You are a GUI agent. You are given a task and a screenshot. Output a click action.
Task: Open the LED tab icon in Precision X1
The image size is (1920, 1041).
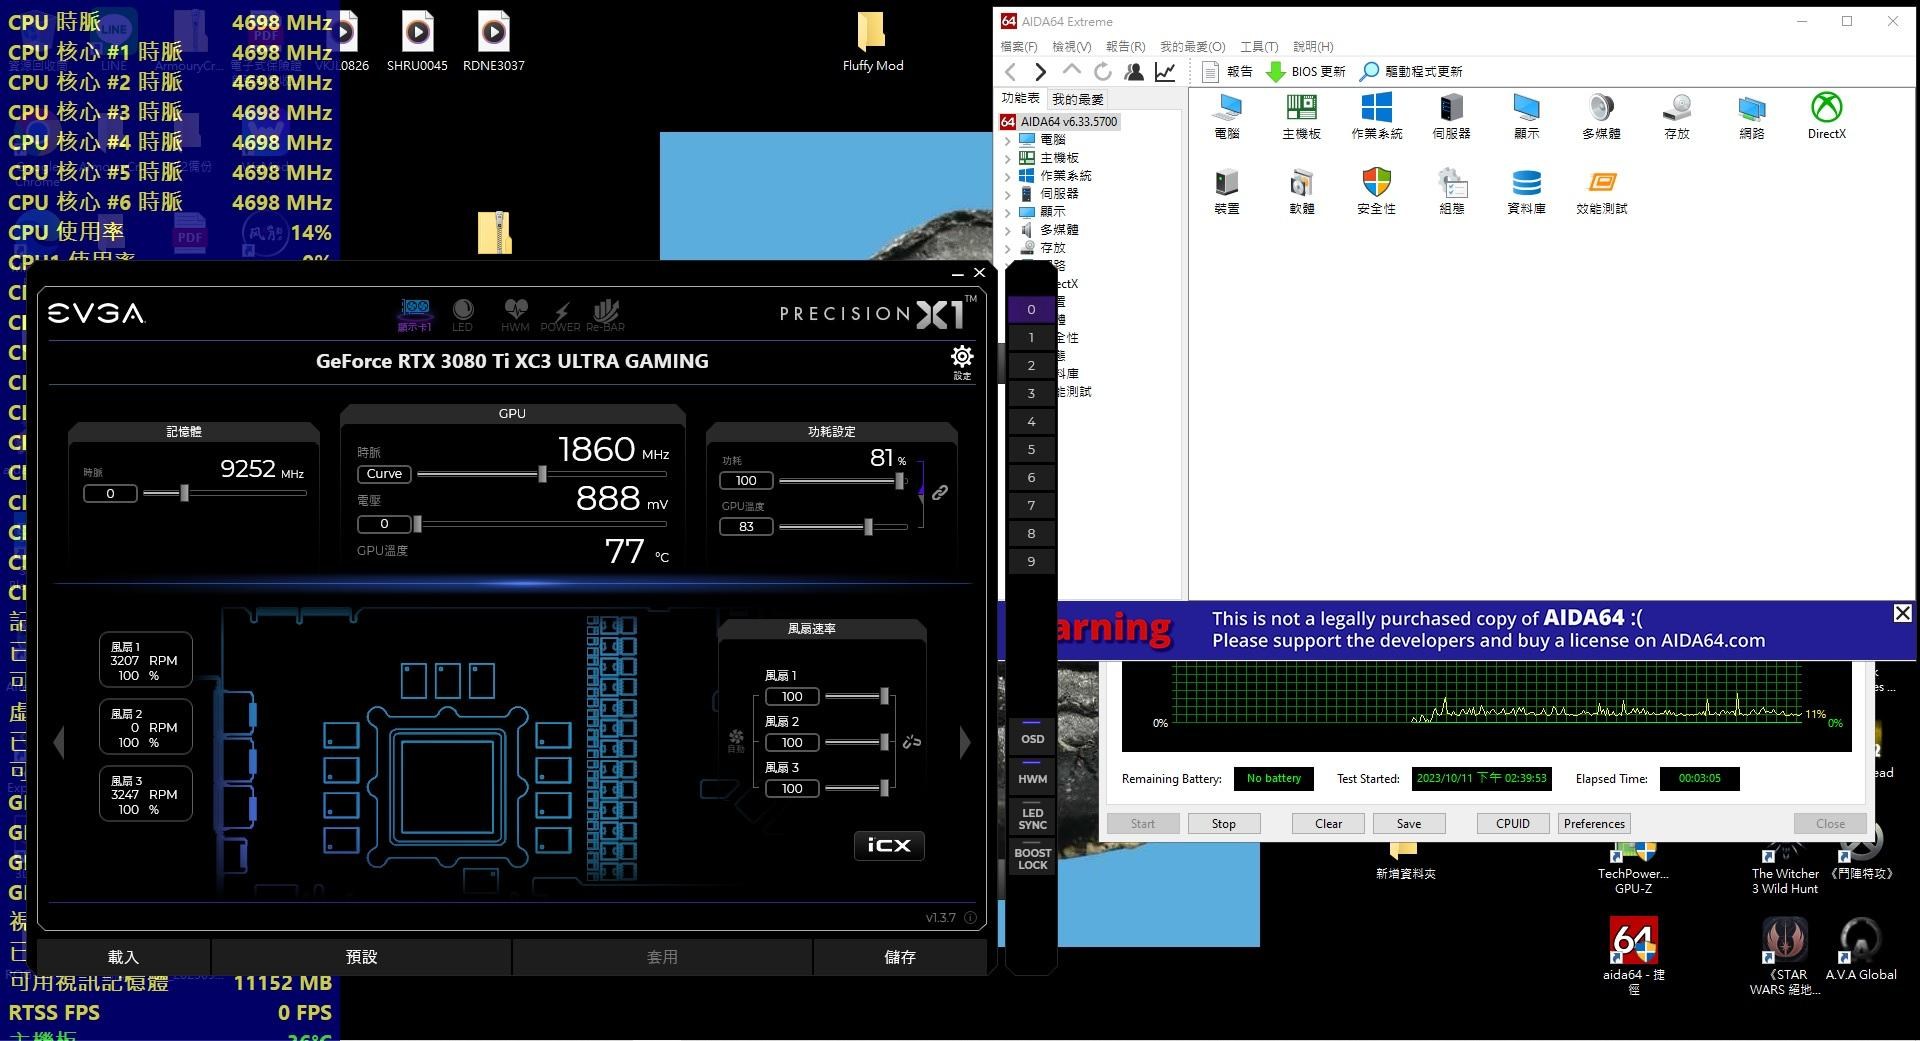point(462,314)
